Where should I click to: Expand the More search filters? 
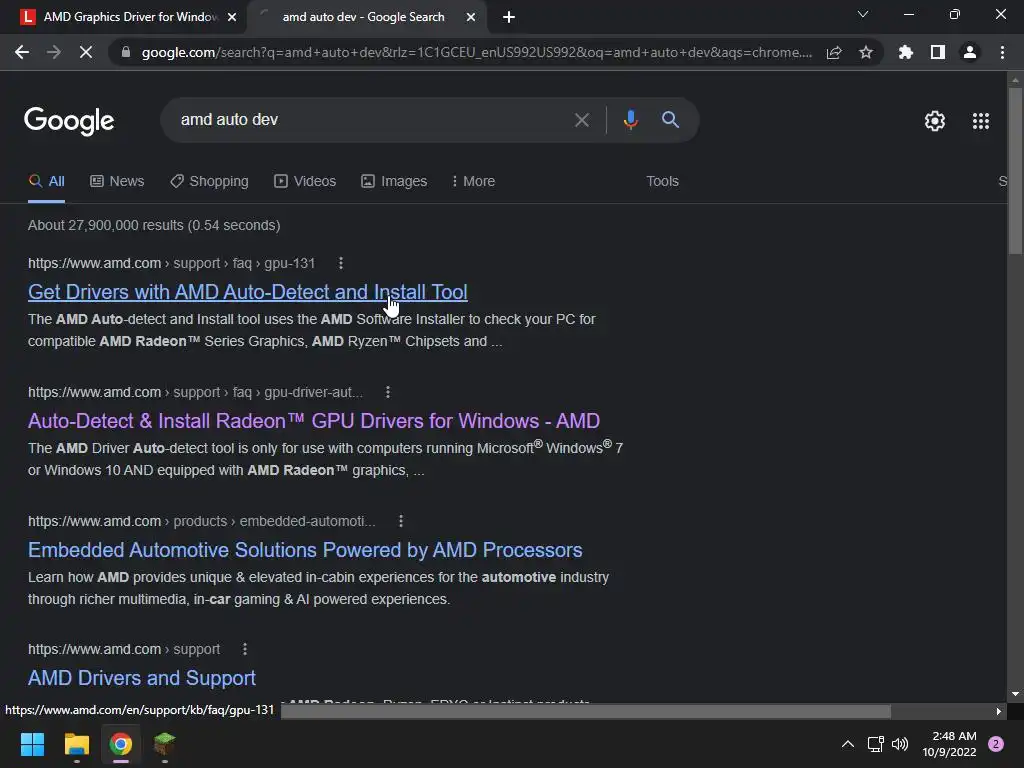click(473, 182)
